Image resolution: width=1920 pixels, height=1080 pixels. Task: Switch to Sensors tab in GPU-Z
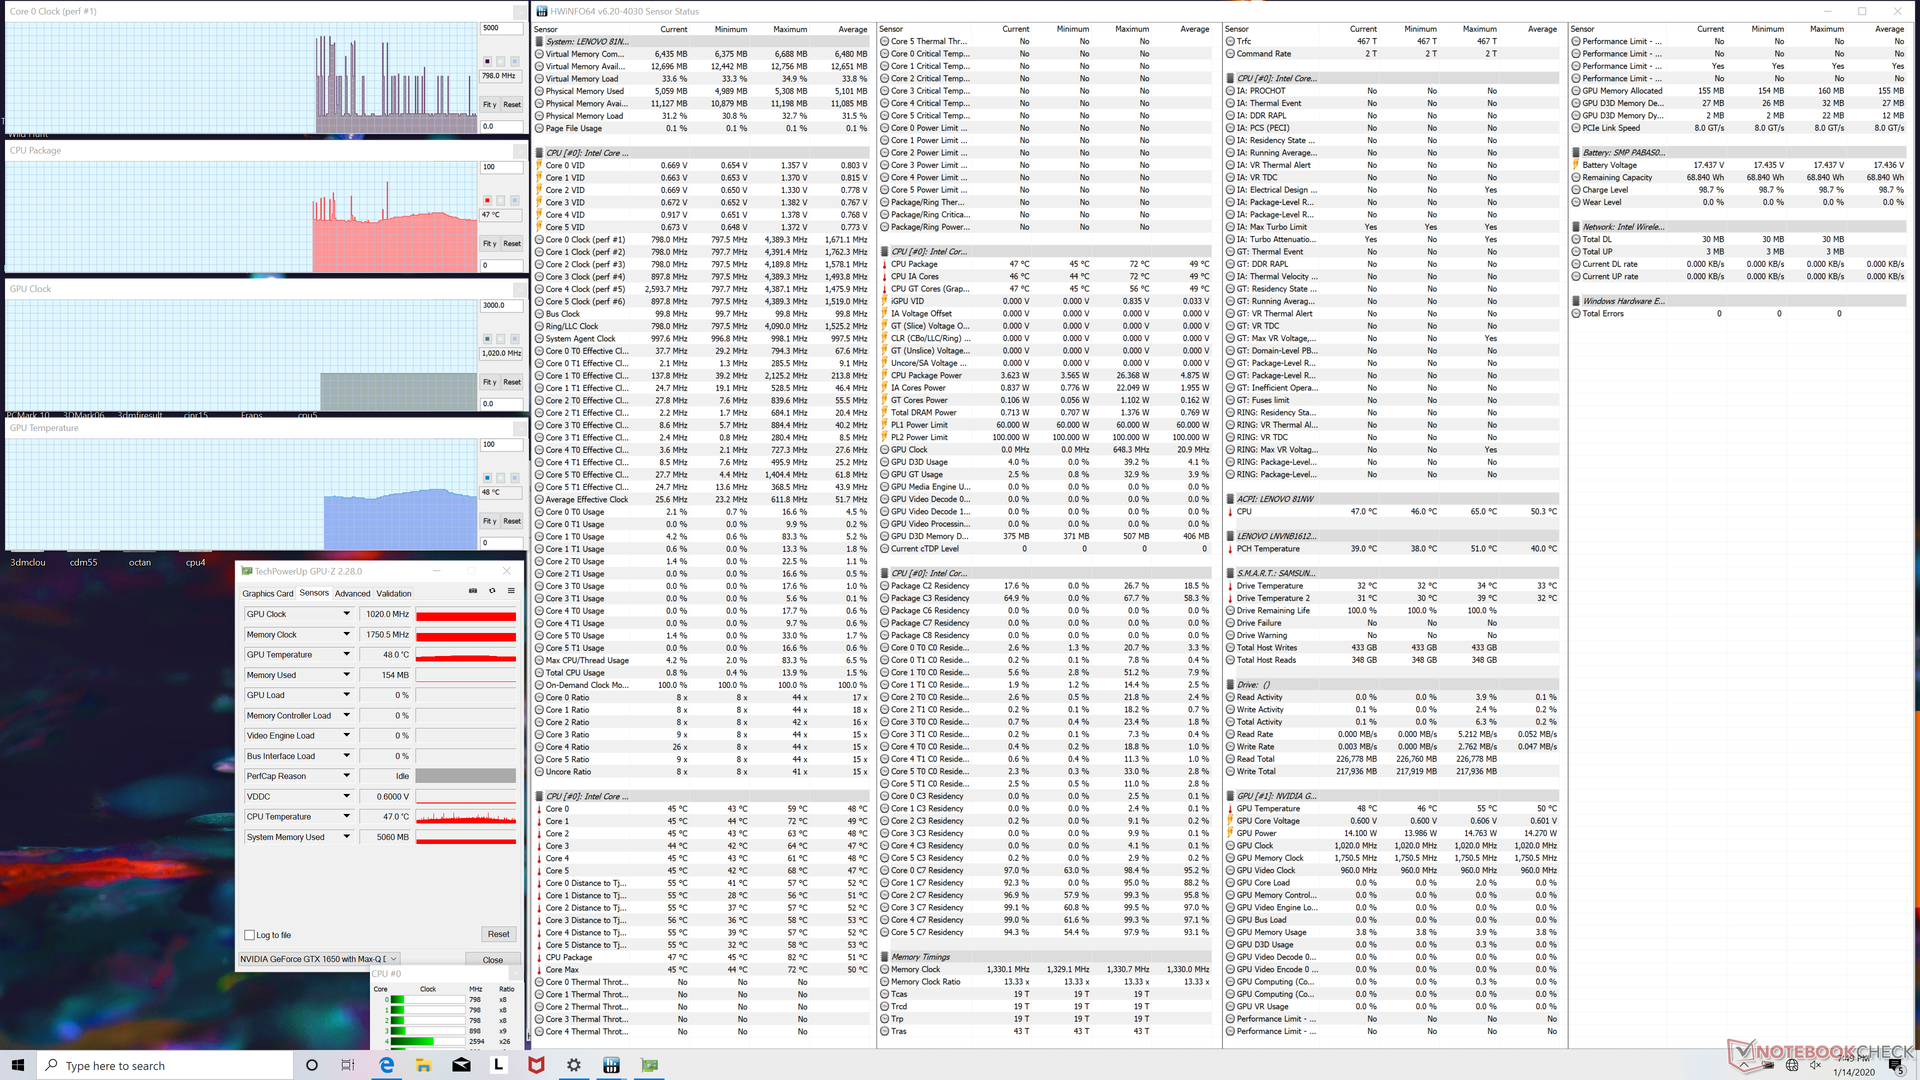tap(314, 593)
